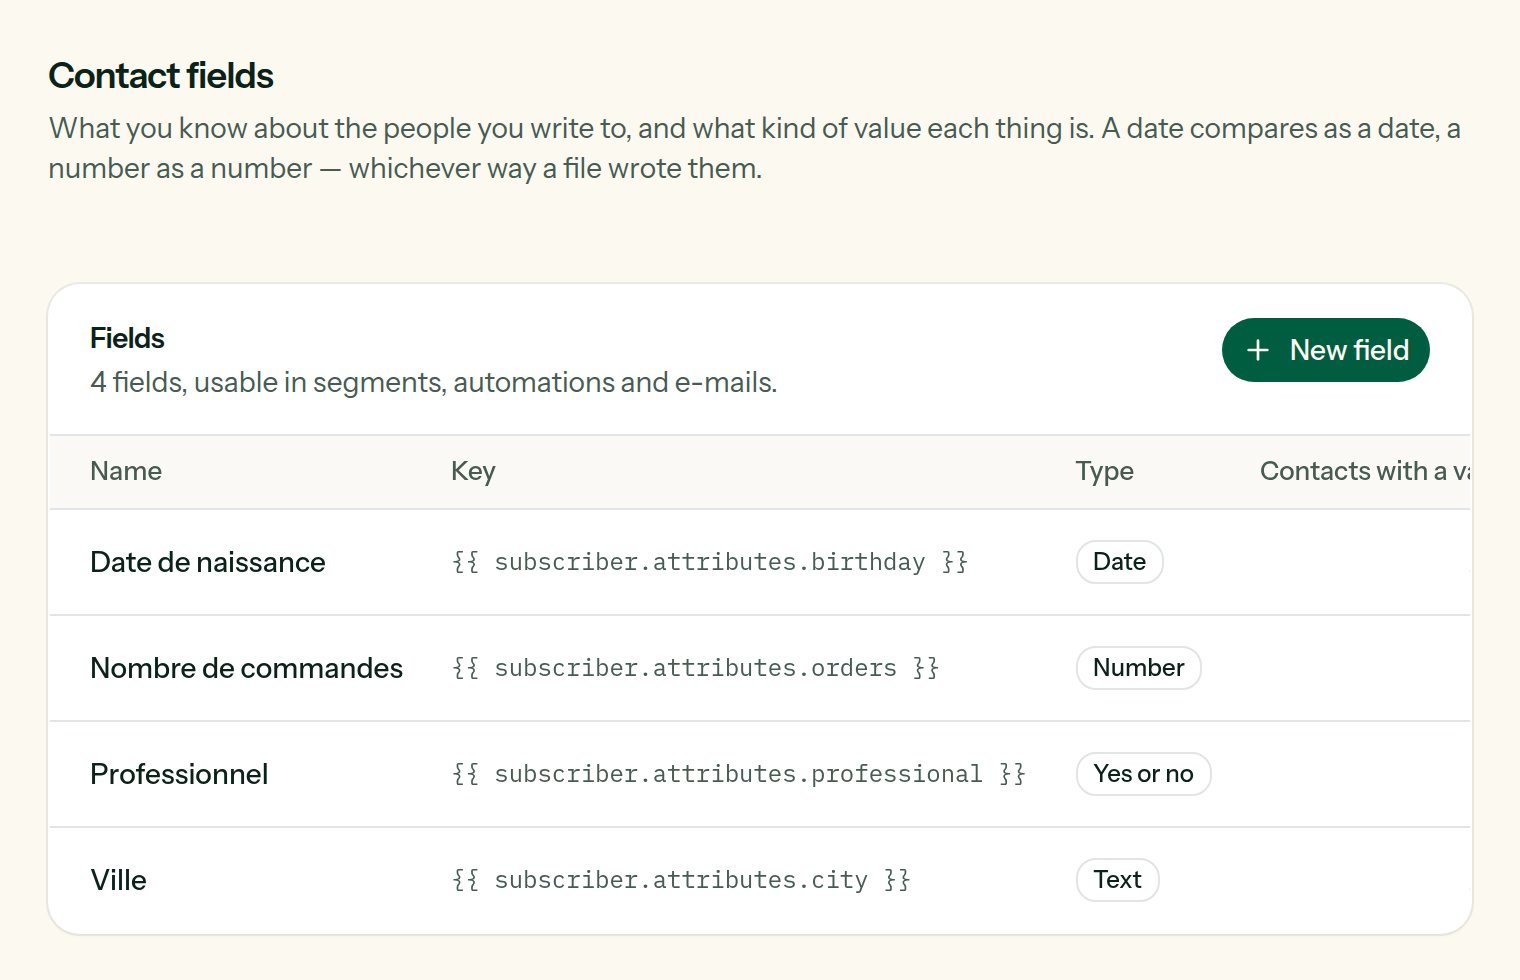Click the Fields section title

pyautogui.click(x=127, y=338)
